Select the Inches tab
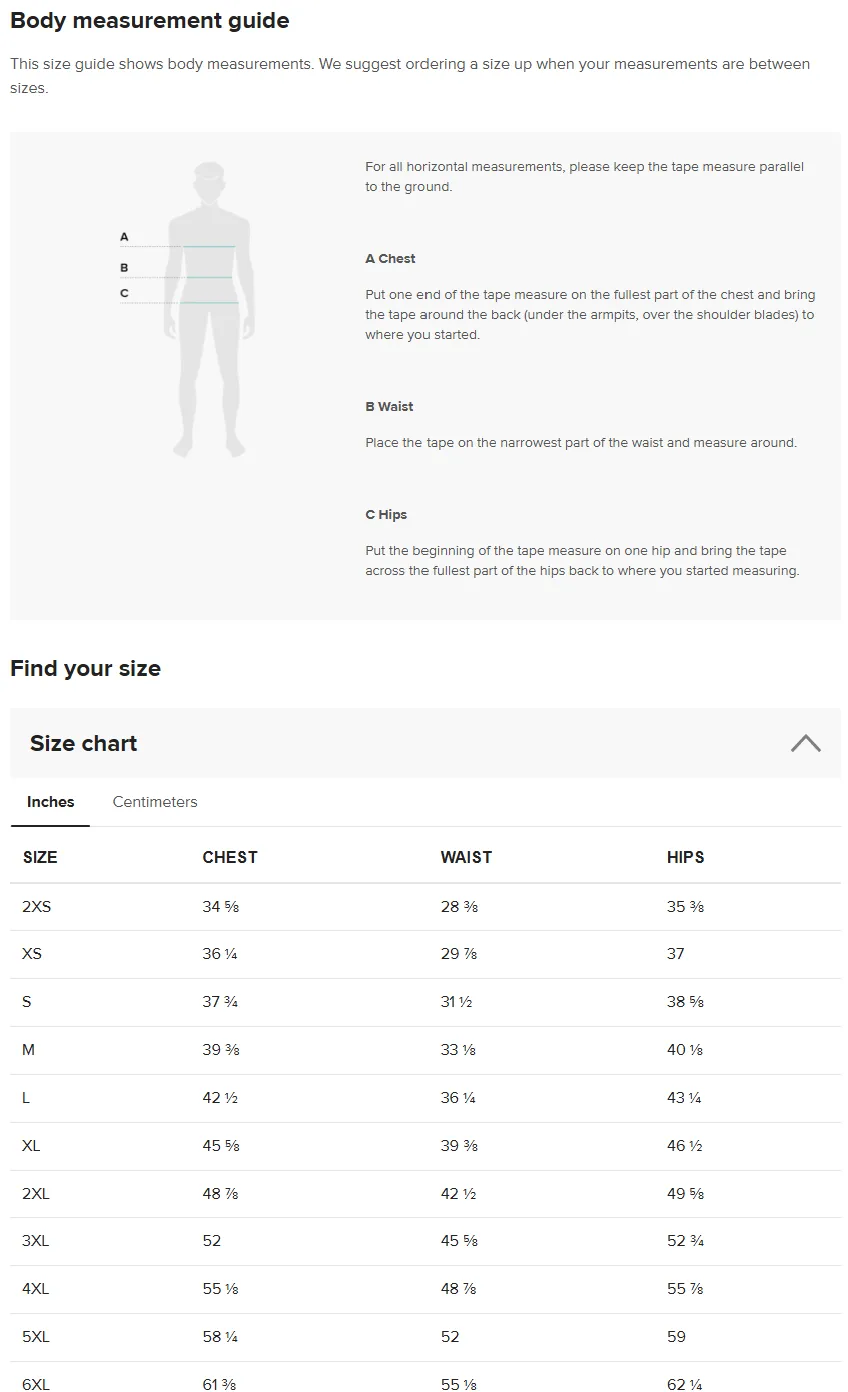Viewport: 848px width, 1392px height. click(50, 802)
